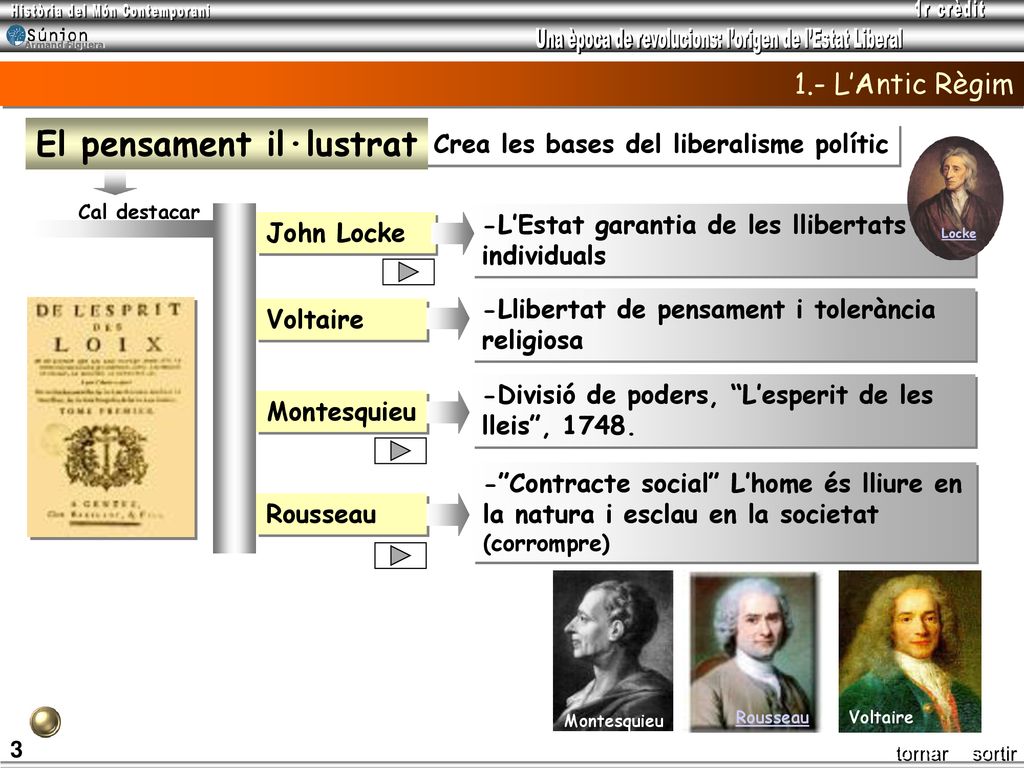Click the Voltaire portrait painting
1024x768 pixels.
coord(910,651)
